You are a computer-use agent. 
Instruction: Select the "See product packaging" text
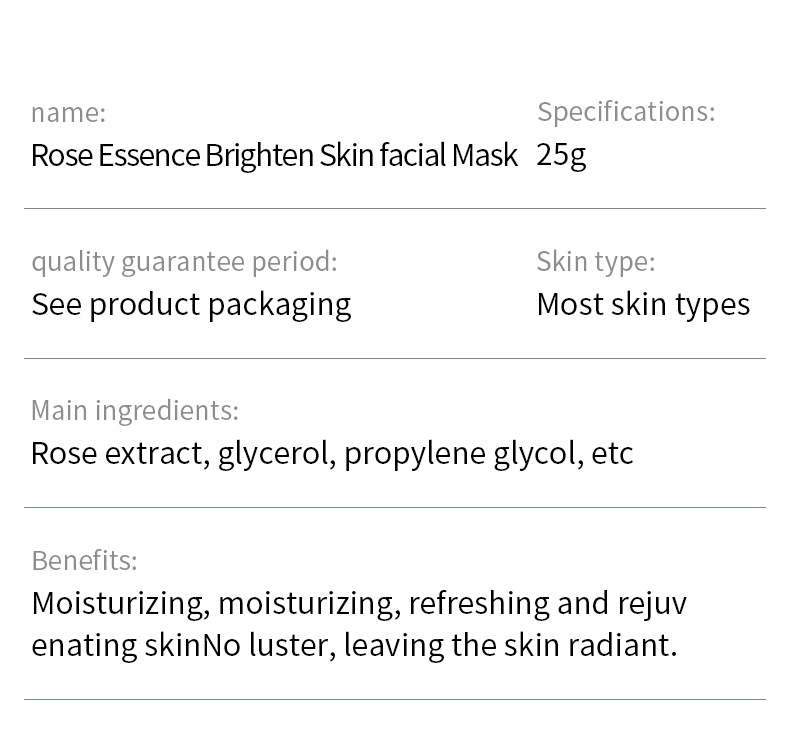[x=191, y=305]
